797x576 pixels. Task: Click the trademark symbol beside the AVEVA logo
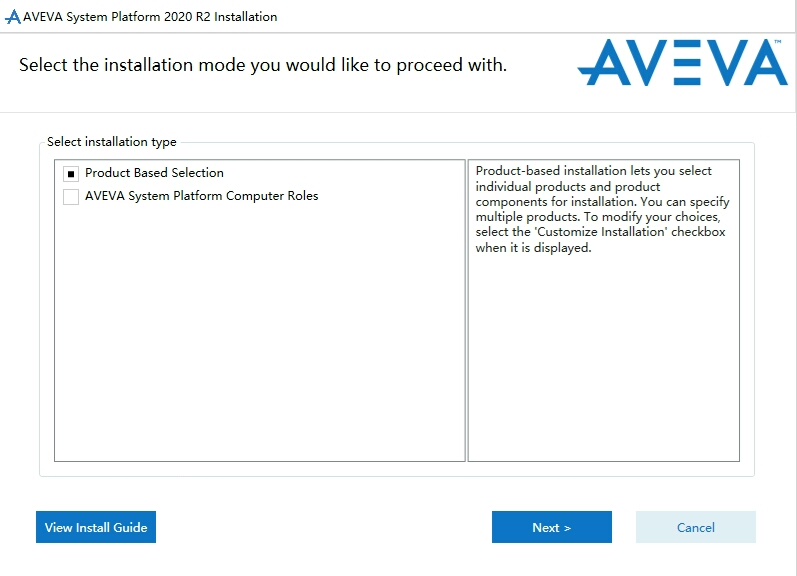tap(777, 43)
